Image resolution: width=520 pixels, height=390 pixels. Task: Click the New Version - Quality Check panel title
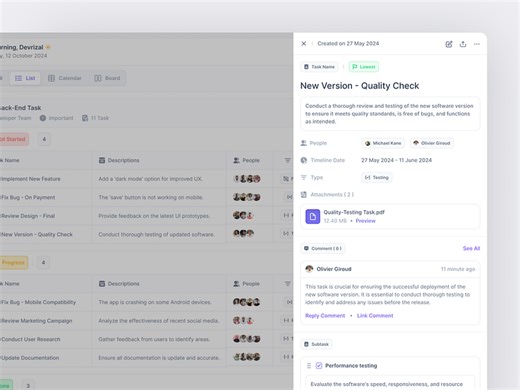coord(360,86)
